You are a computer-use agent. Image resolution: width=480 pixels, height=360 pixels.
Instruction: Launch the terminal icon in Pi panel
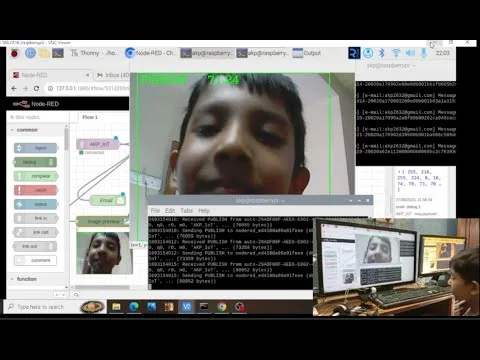coord(58,53)
